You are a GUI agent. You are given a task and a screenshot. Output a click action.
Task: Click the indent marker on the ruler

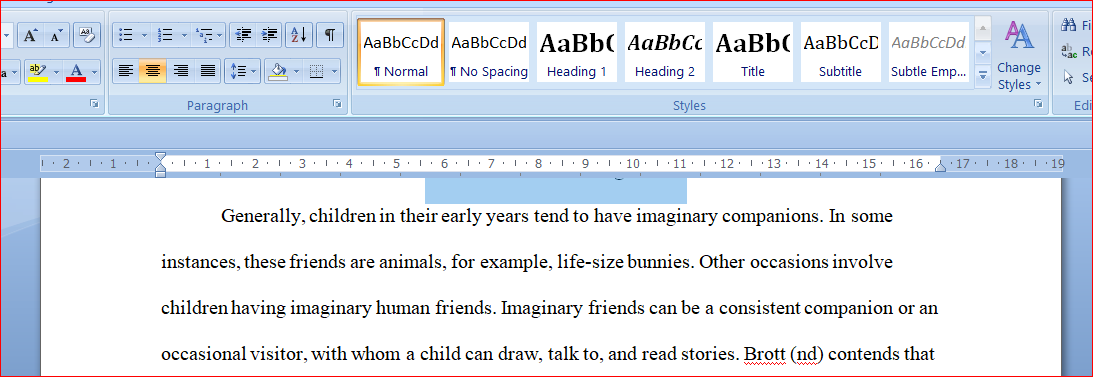tap(160, 164)
